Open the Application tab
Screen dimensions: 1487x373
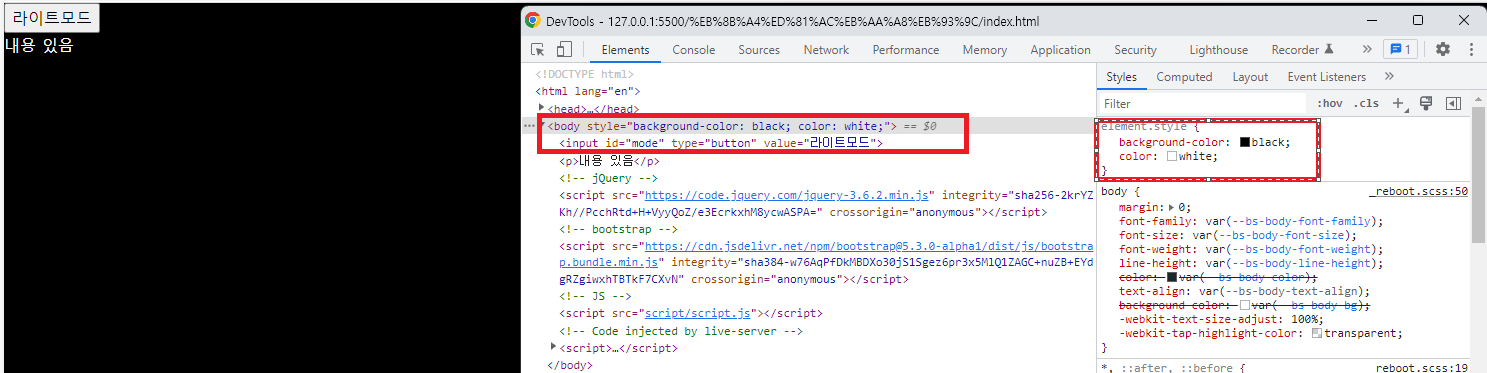tap(1060, 50)
